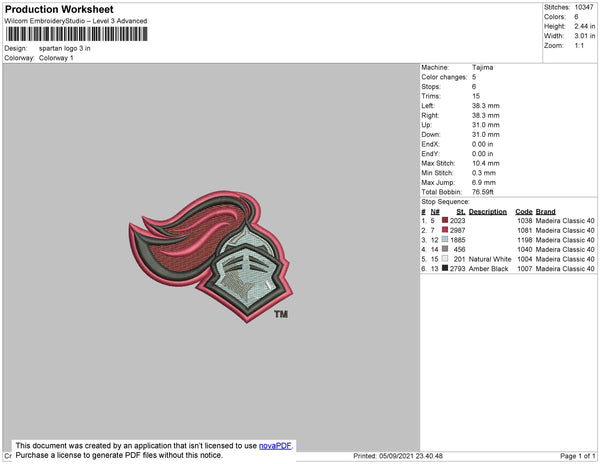Click the Colors value 6
The image size is (600, 464).
click(x=576, y=16)
